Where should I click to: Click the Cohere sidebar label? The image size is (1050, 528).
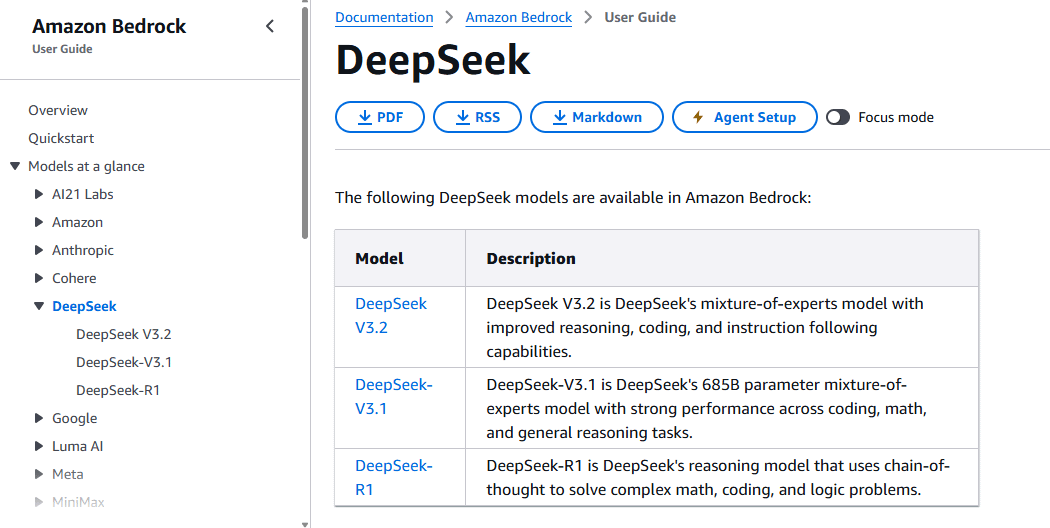[x=74, y=278]
